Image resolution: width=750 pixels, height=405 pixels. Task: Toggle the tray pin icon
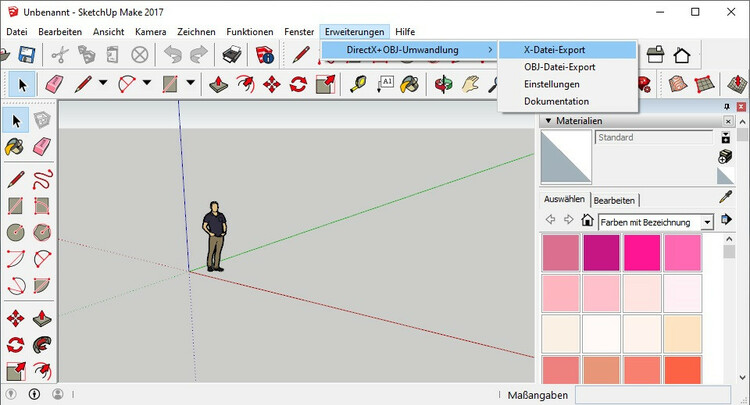727,107
